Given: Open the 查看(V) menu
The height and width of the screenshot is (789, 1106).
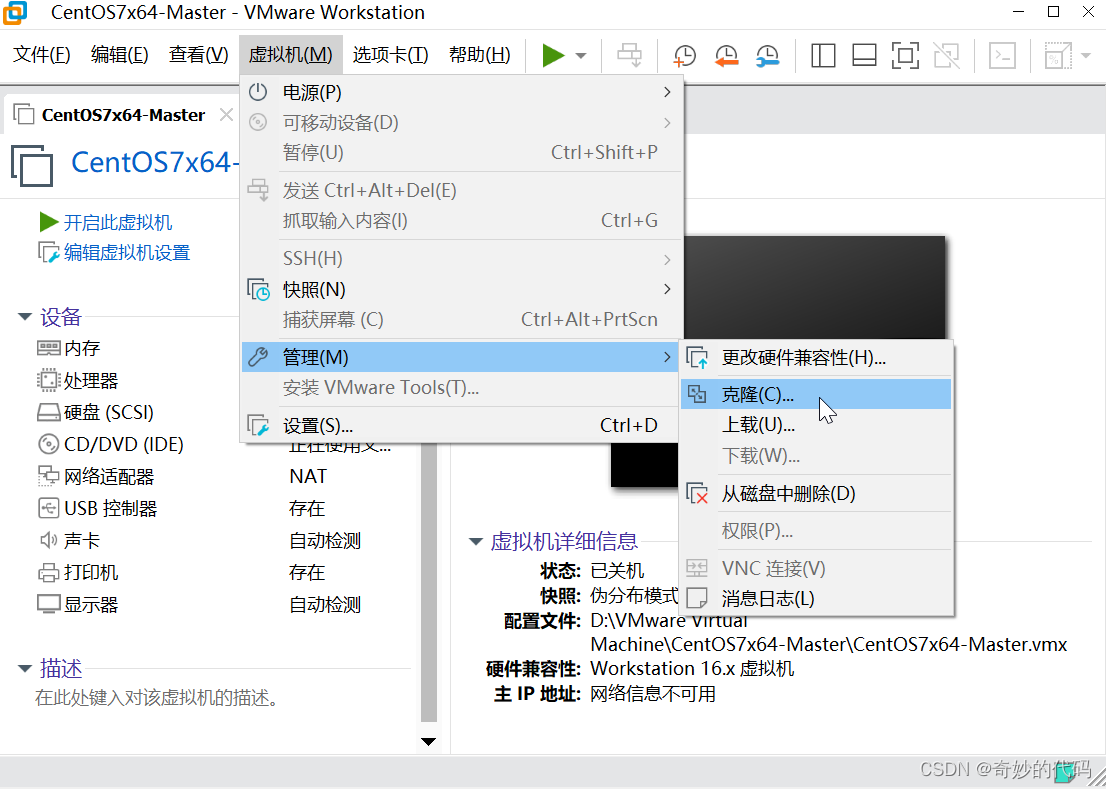Looking at the screenshot, I should pos(198,55).
